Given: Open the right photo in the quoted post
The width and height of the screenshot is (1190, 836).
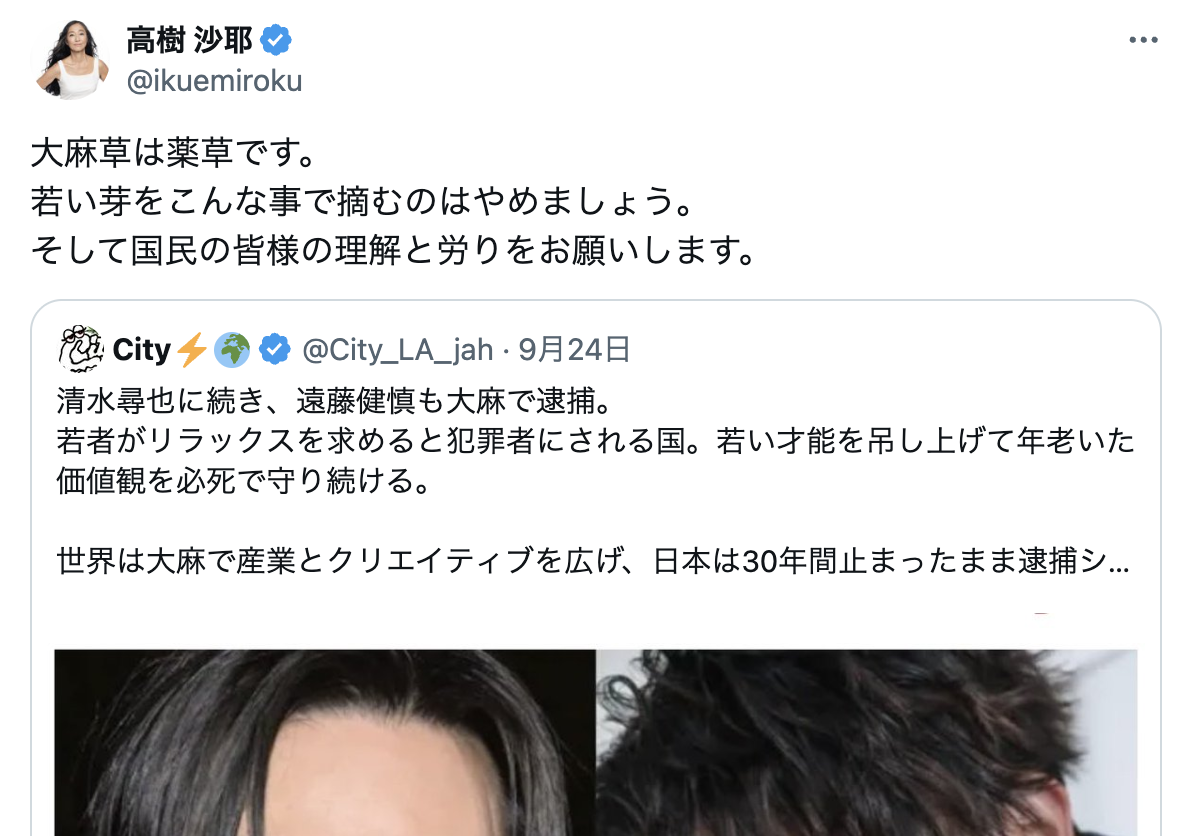Looking at the screenshot, I should 867,743.
